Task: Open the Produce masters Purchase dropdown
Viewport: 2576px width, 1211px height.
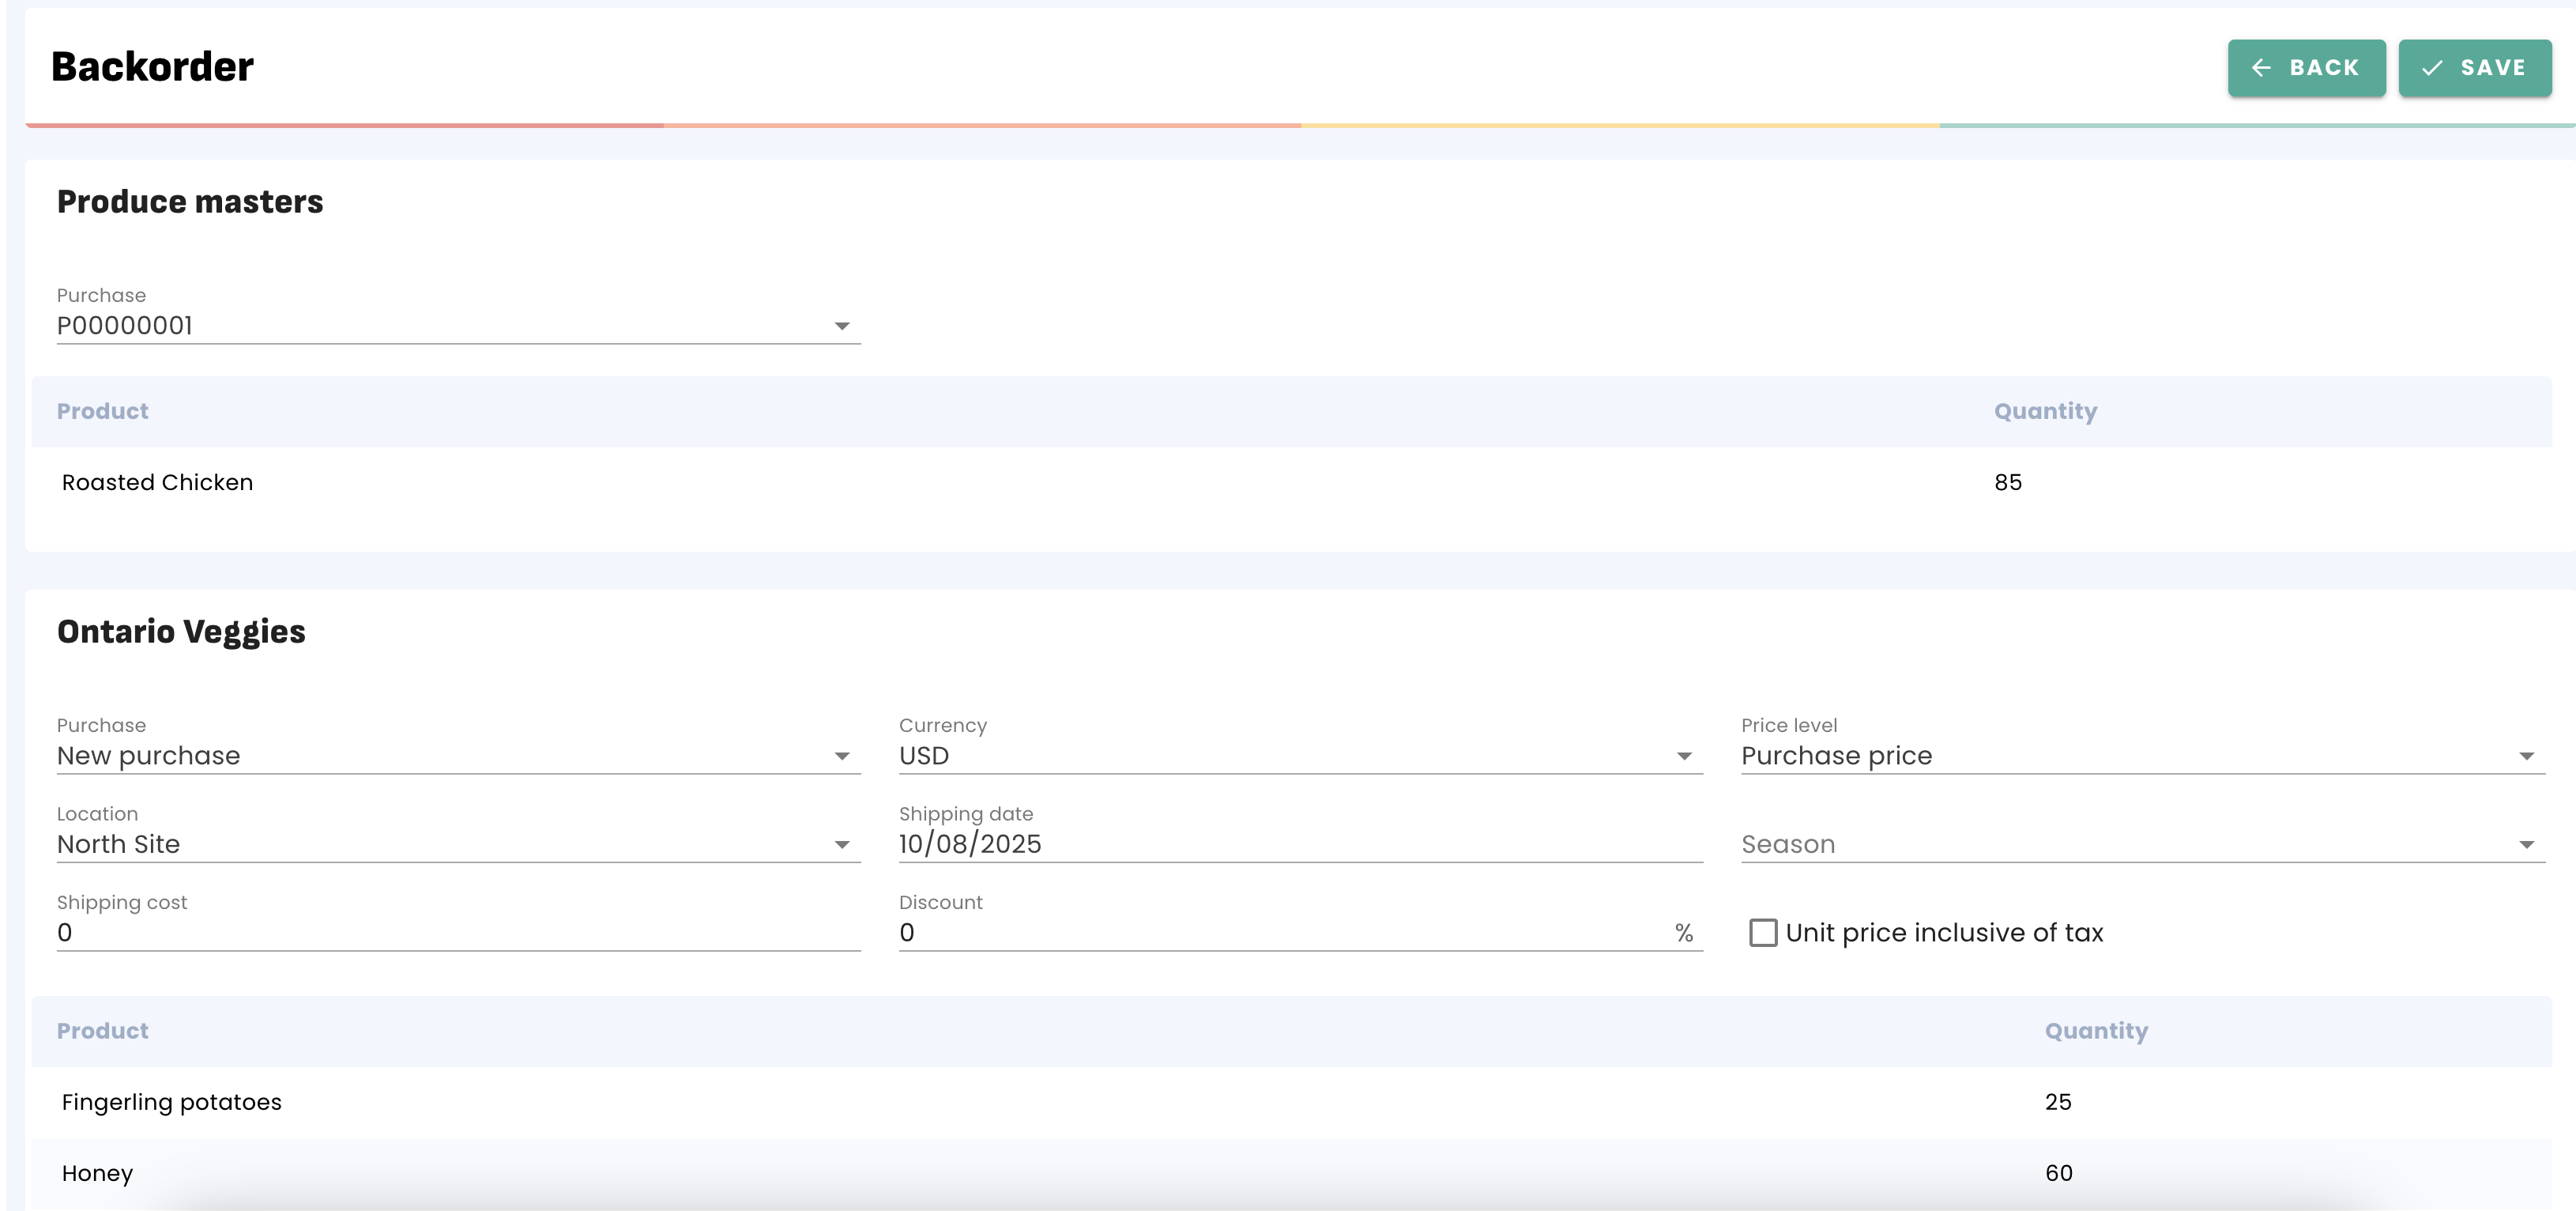Action: (458, 326)
